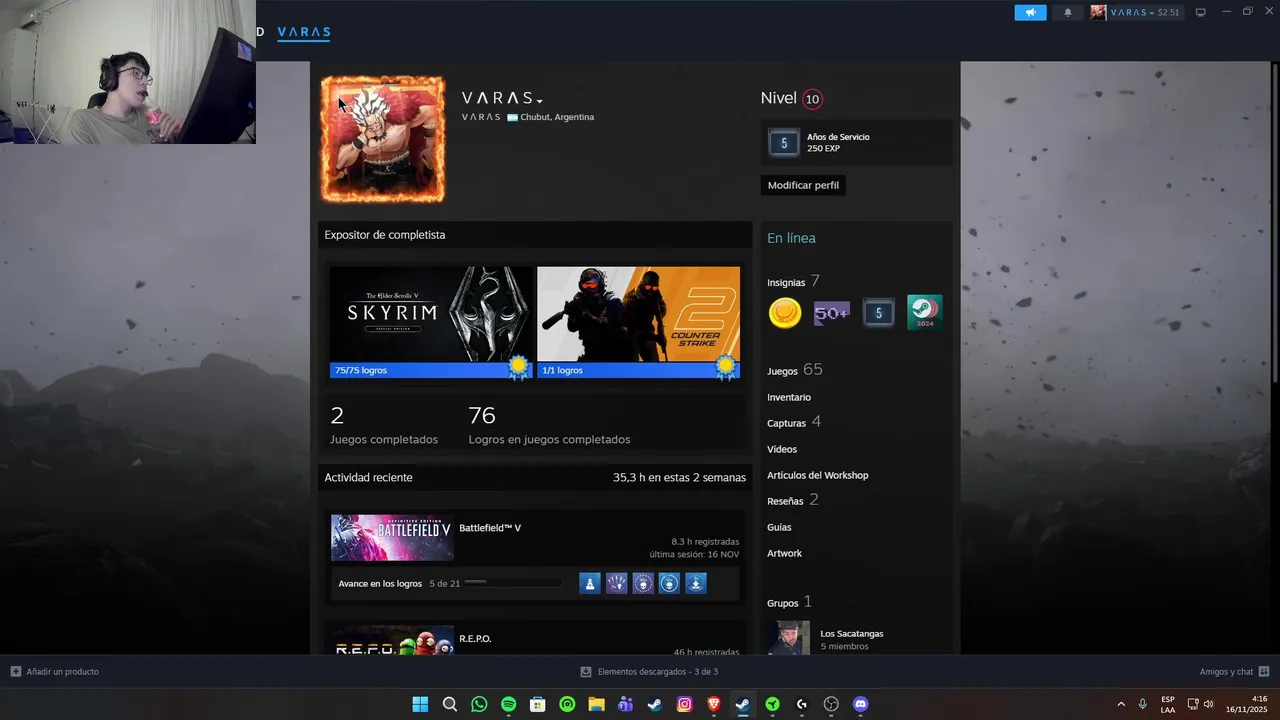Click third Battlefield achievement icon
This screenshot has height=720, width=1280.
[x=643, y=583]
